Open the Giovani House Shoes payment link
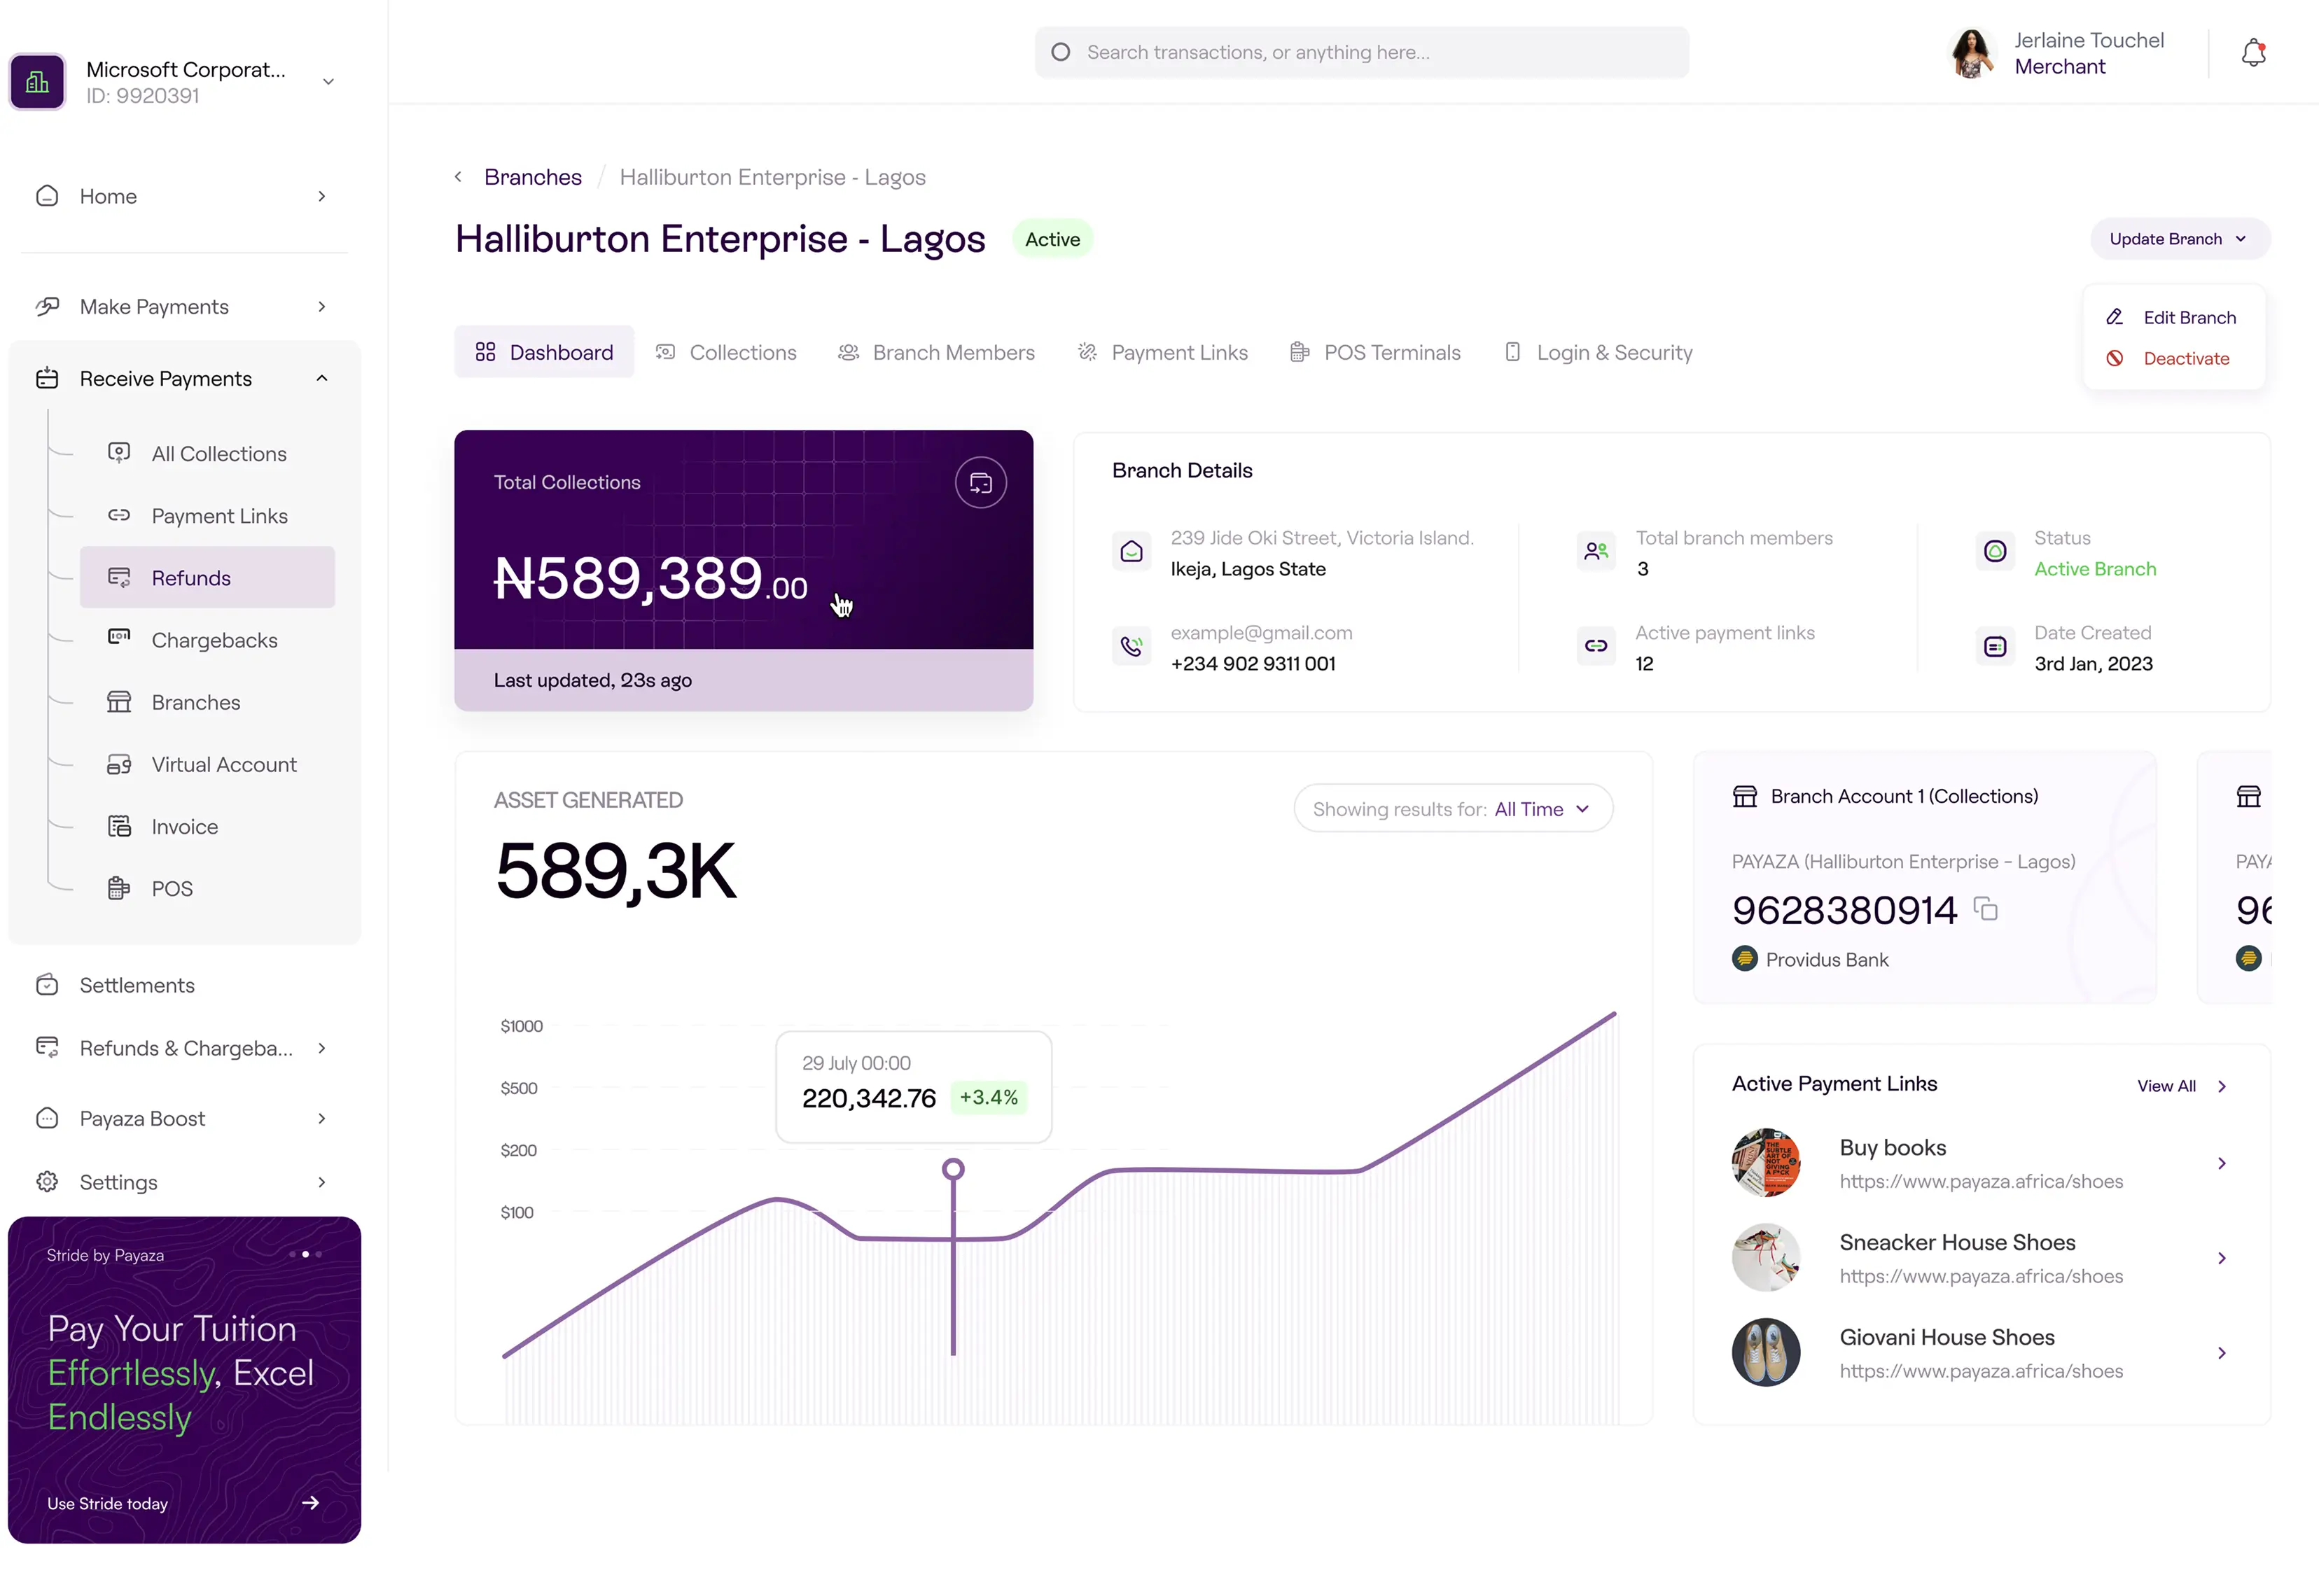This screenshot has height=1596, width=2319. [x=1980, y=1353]
